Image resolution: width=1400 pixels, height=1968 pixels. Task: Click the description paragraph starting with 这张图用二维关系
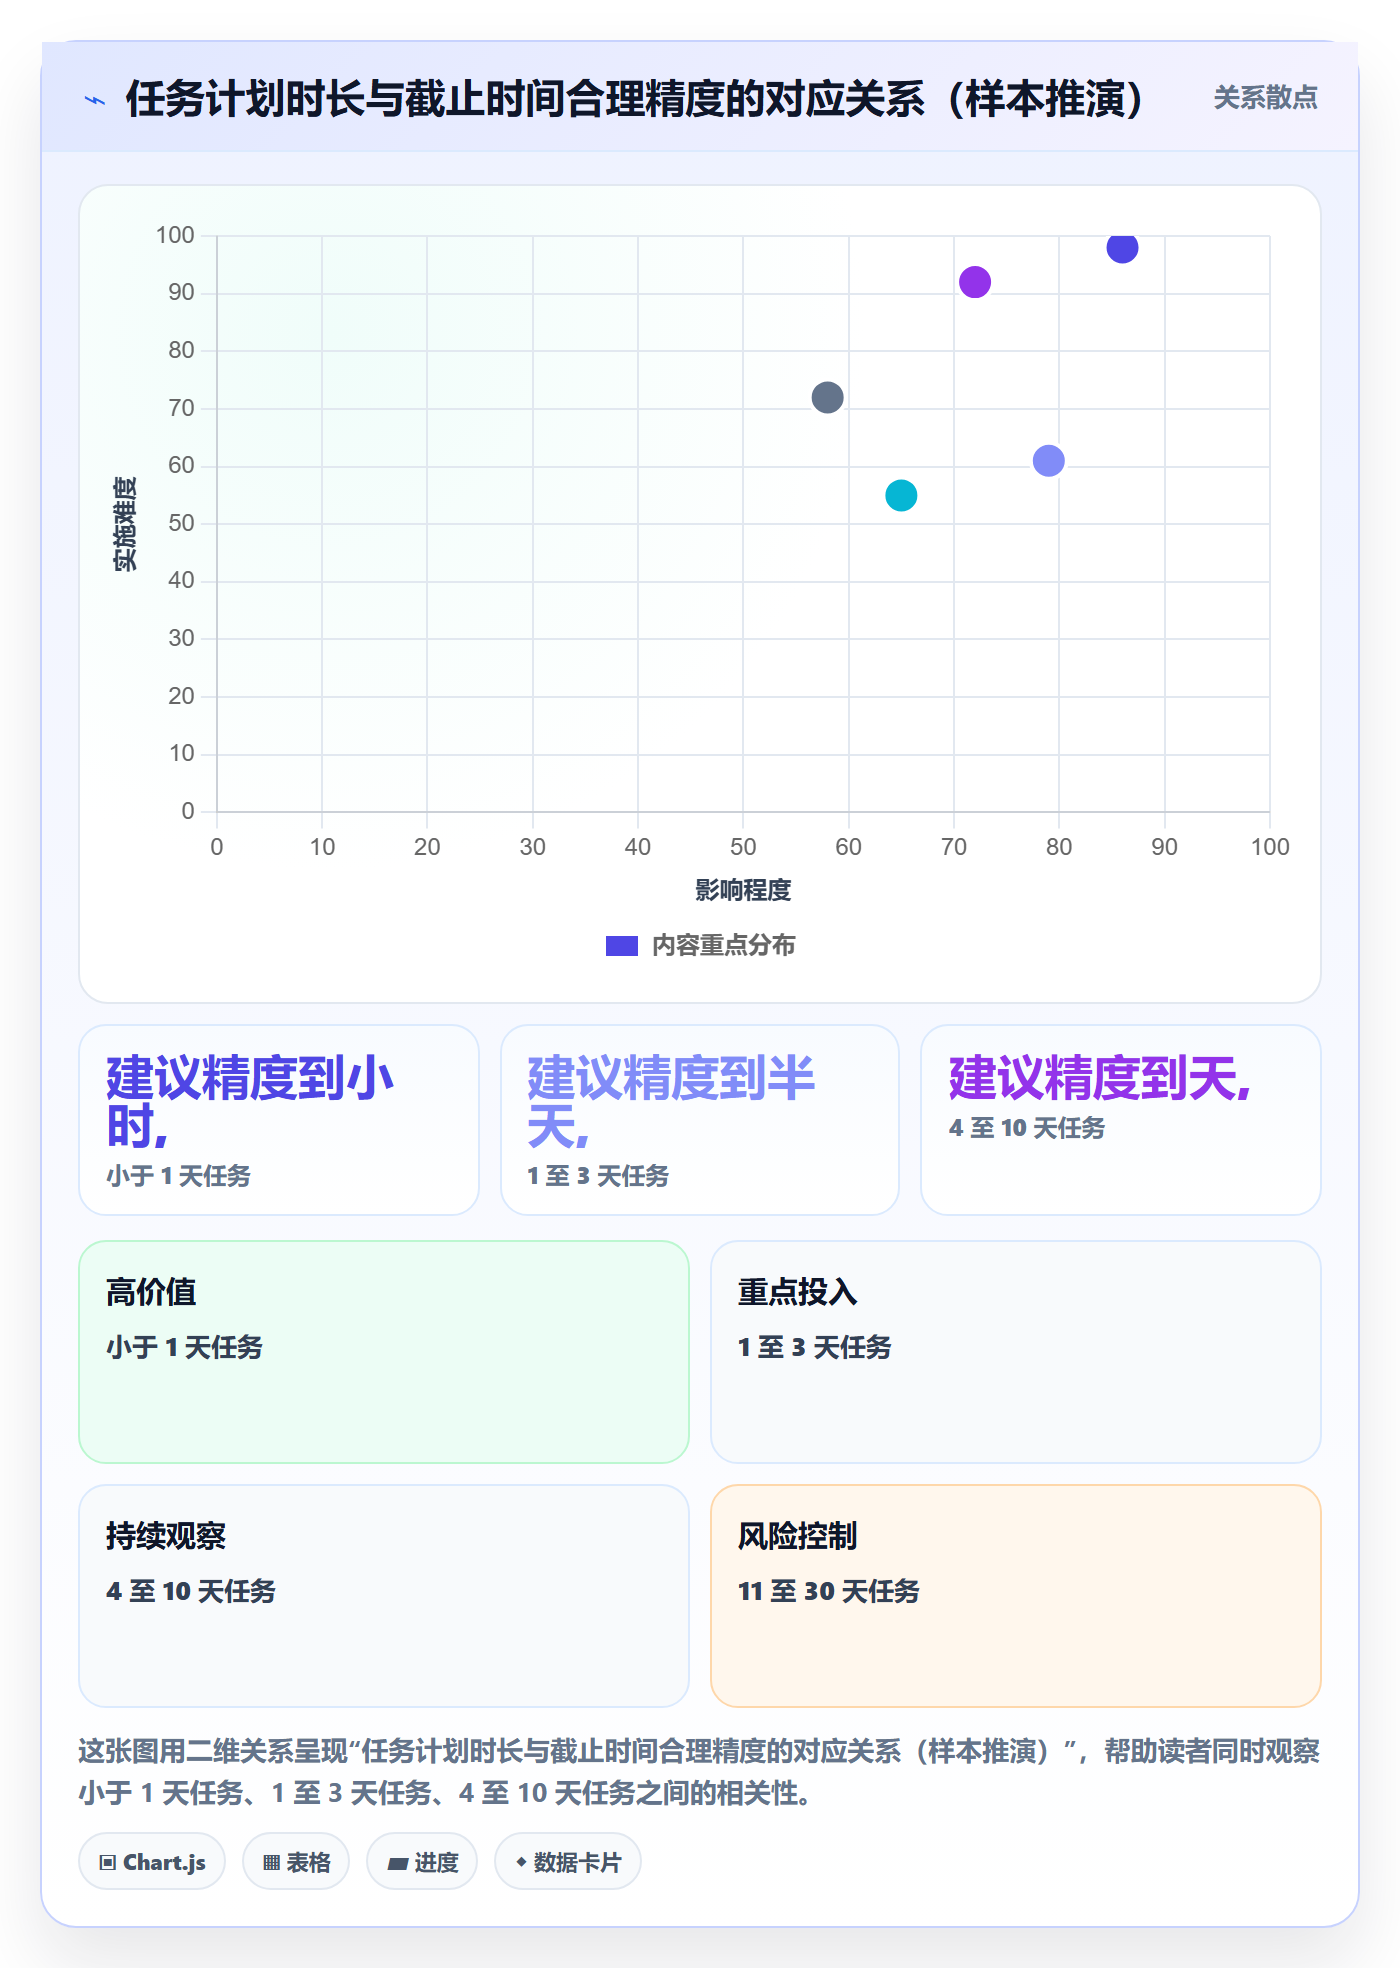[x=699, y=1772]
